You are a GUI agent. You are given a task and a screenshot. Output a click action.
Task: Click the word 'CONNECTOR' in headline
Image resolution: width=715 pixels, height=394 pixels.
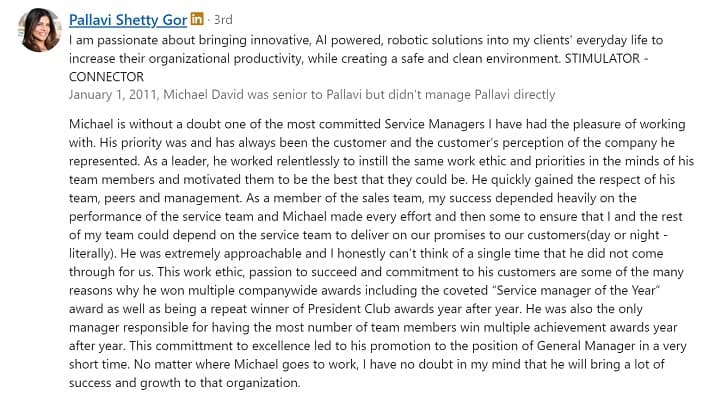click(106, 77)
